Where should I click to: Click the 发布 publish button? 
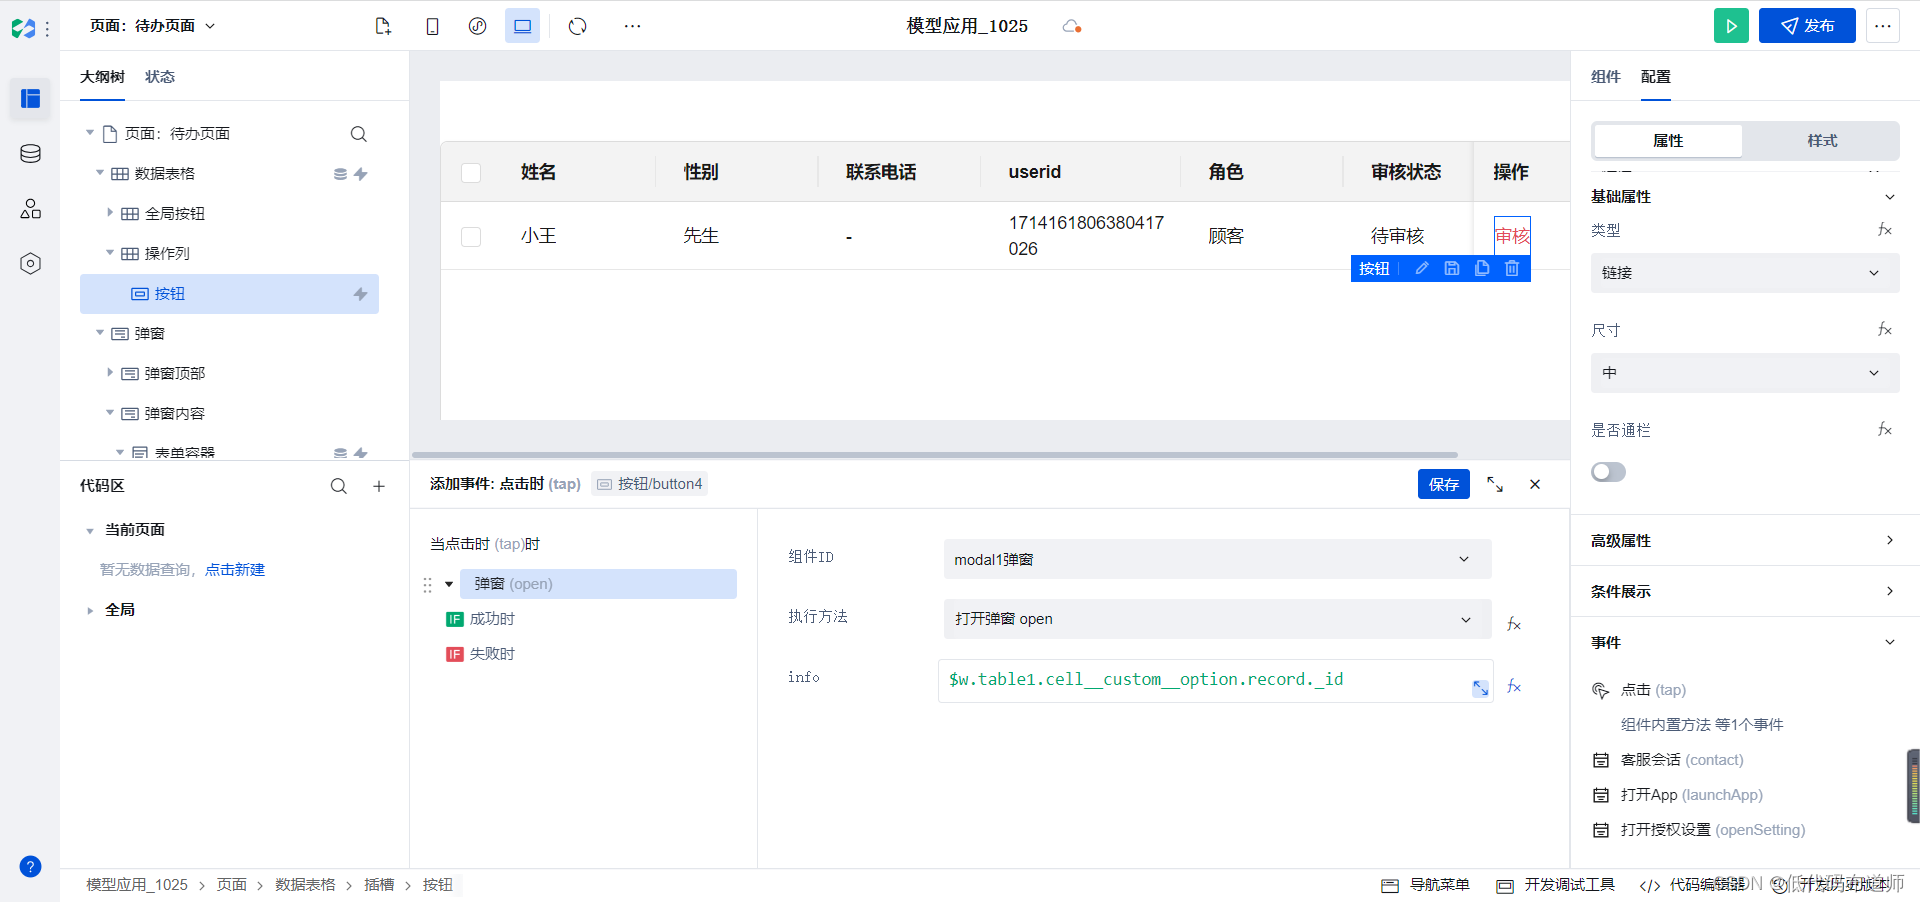tap(1807, 26)
